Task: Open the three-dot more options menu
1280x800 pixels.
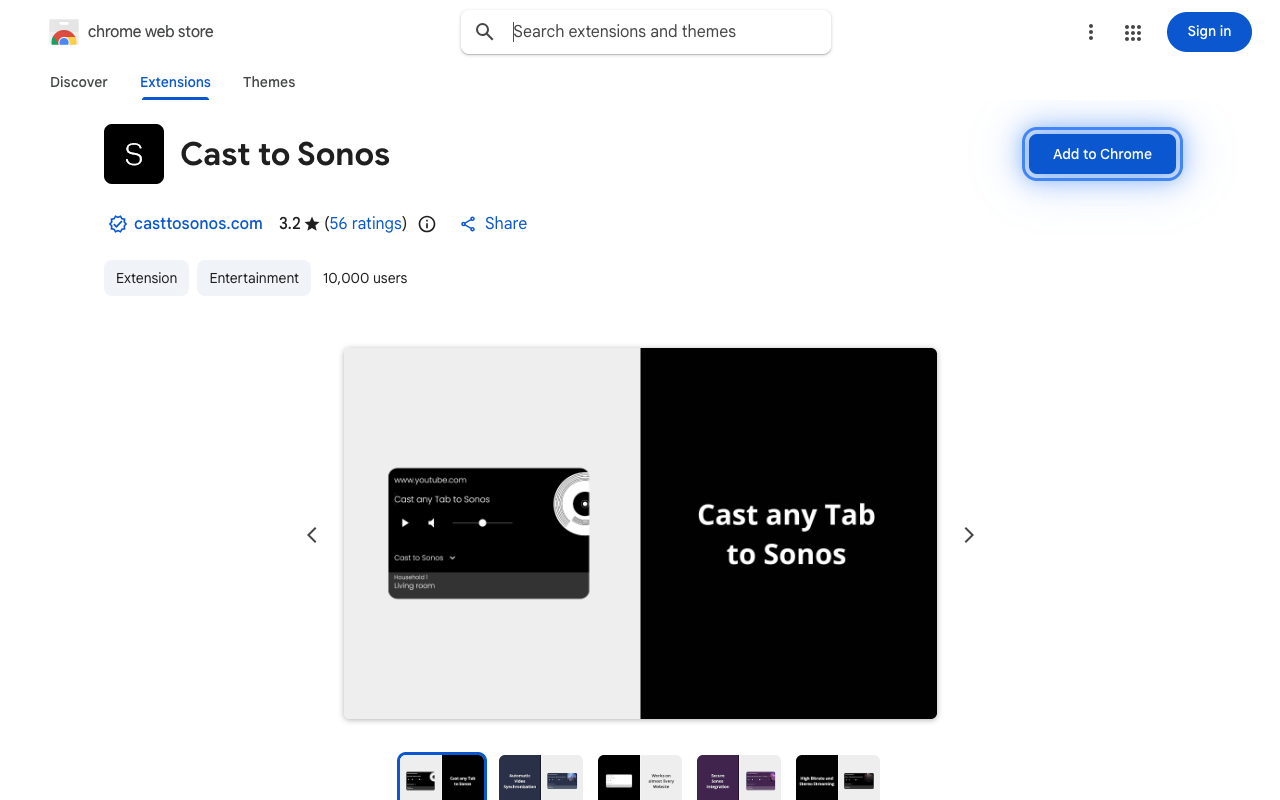Action: (x=1091, y=32)
